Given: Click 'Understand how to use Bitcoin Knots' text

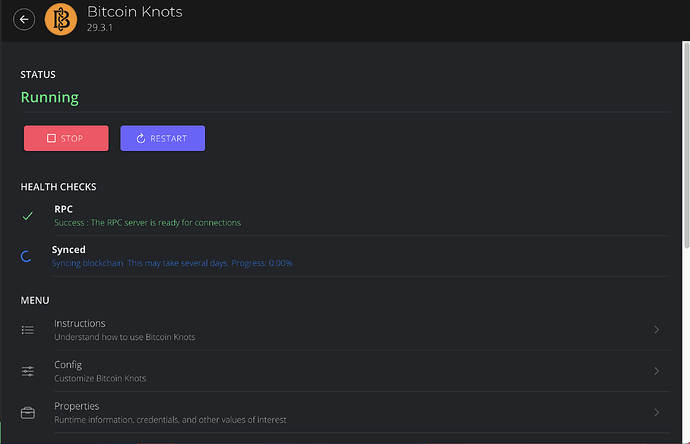Looking at the screenshot, I should 125,337.
